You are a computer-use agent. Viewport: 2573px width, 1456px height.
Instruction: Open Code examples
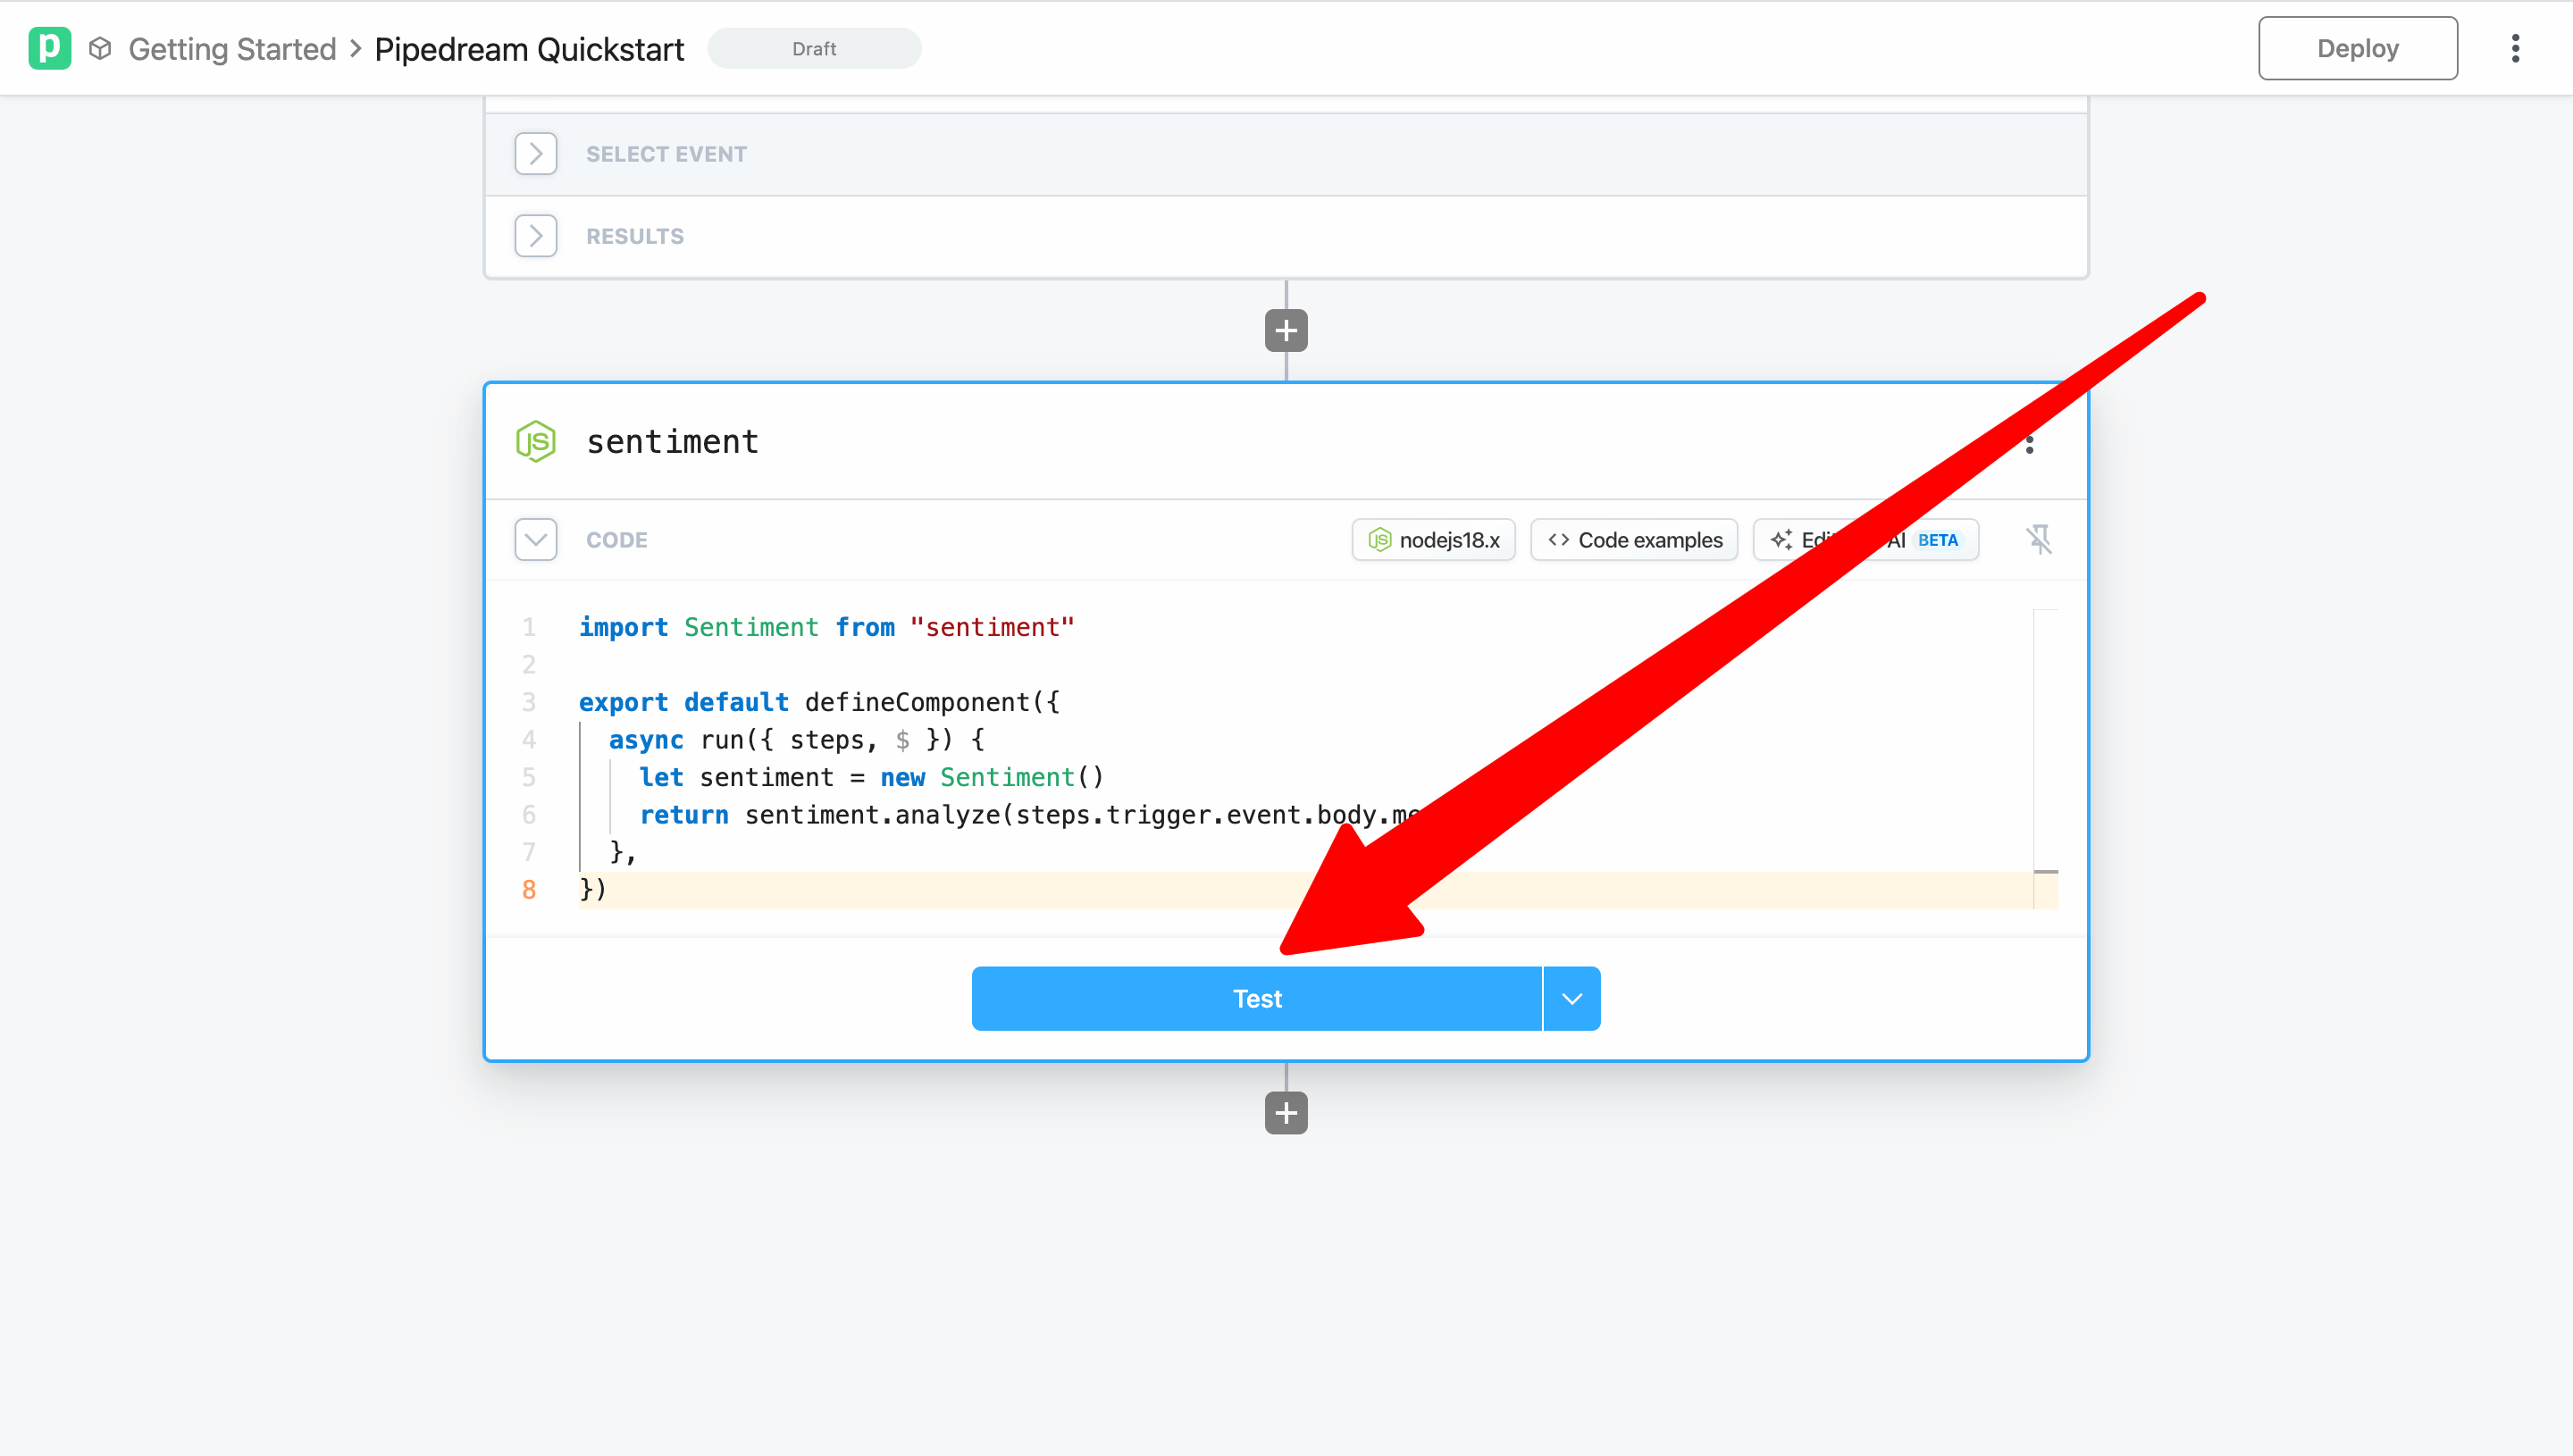point(1633,539)
